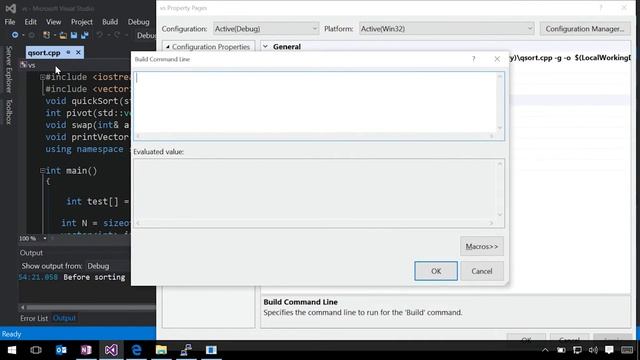This screenshot has width=640, height=360.
Task: Open the Platform dropdown
Action: (447, 29)
